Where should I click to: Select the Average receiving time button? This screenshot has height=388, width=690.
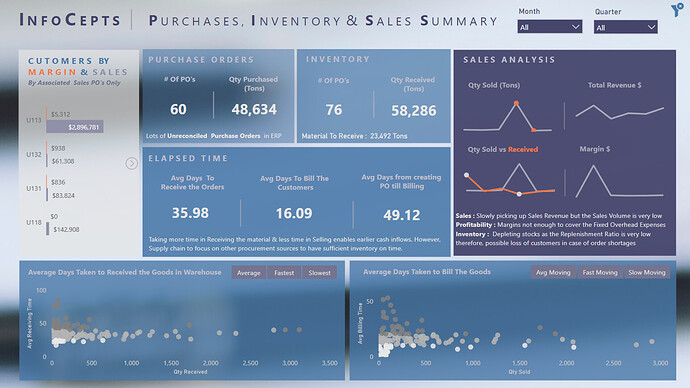coord(249,273)
